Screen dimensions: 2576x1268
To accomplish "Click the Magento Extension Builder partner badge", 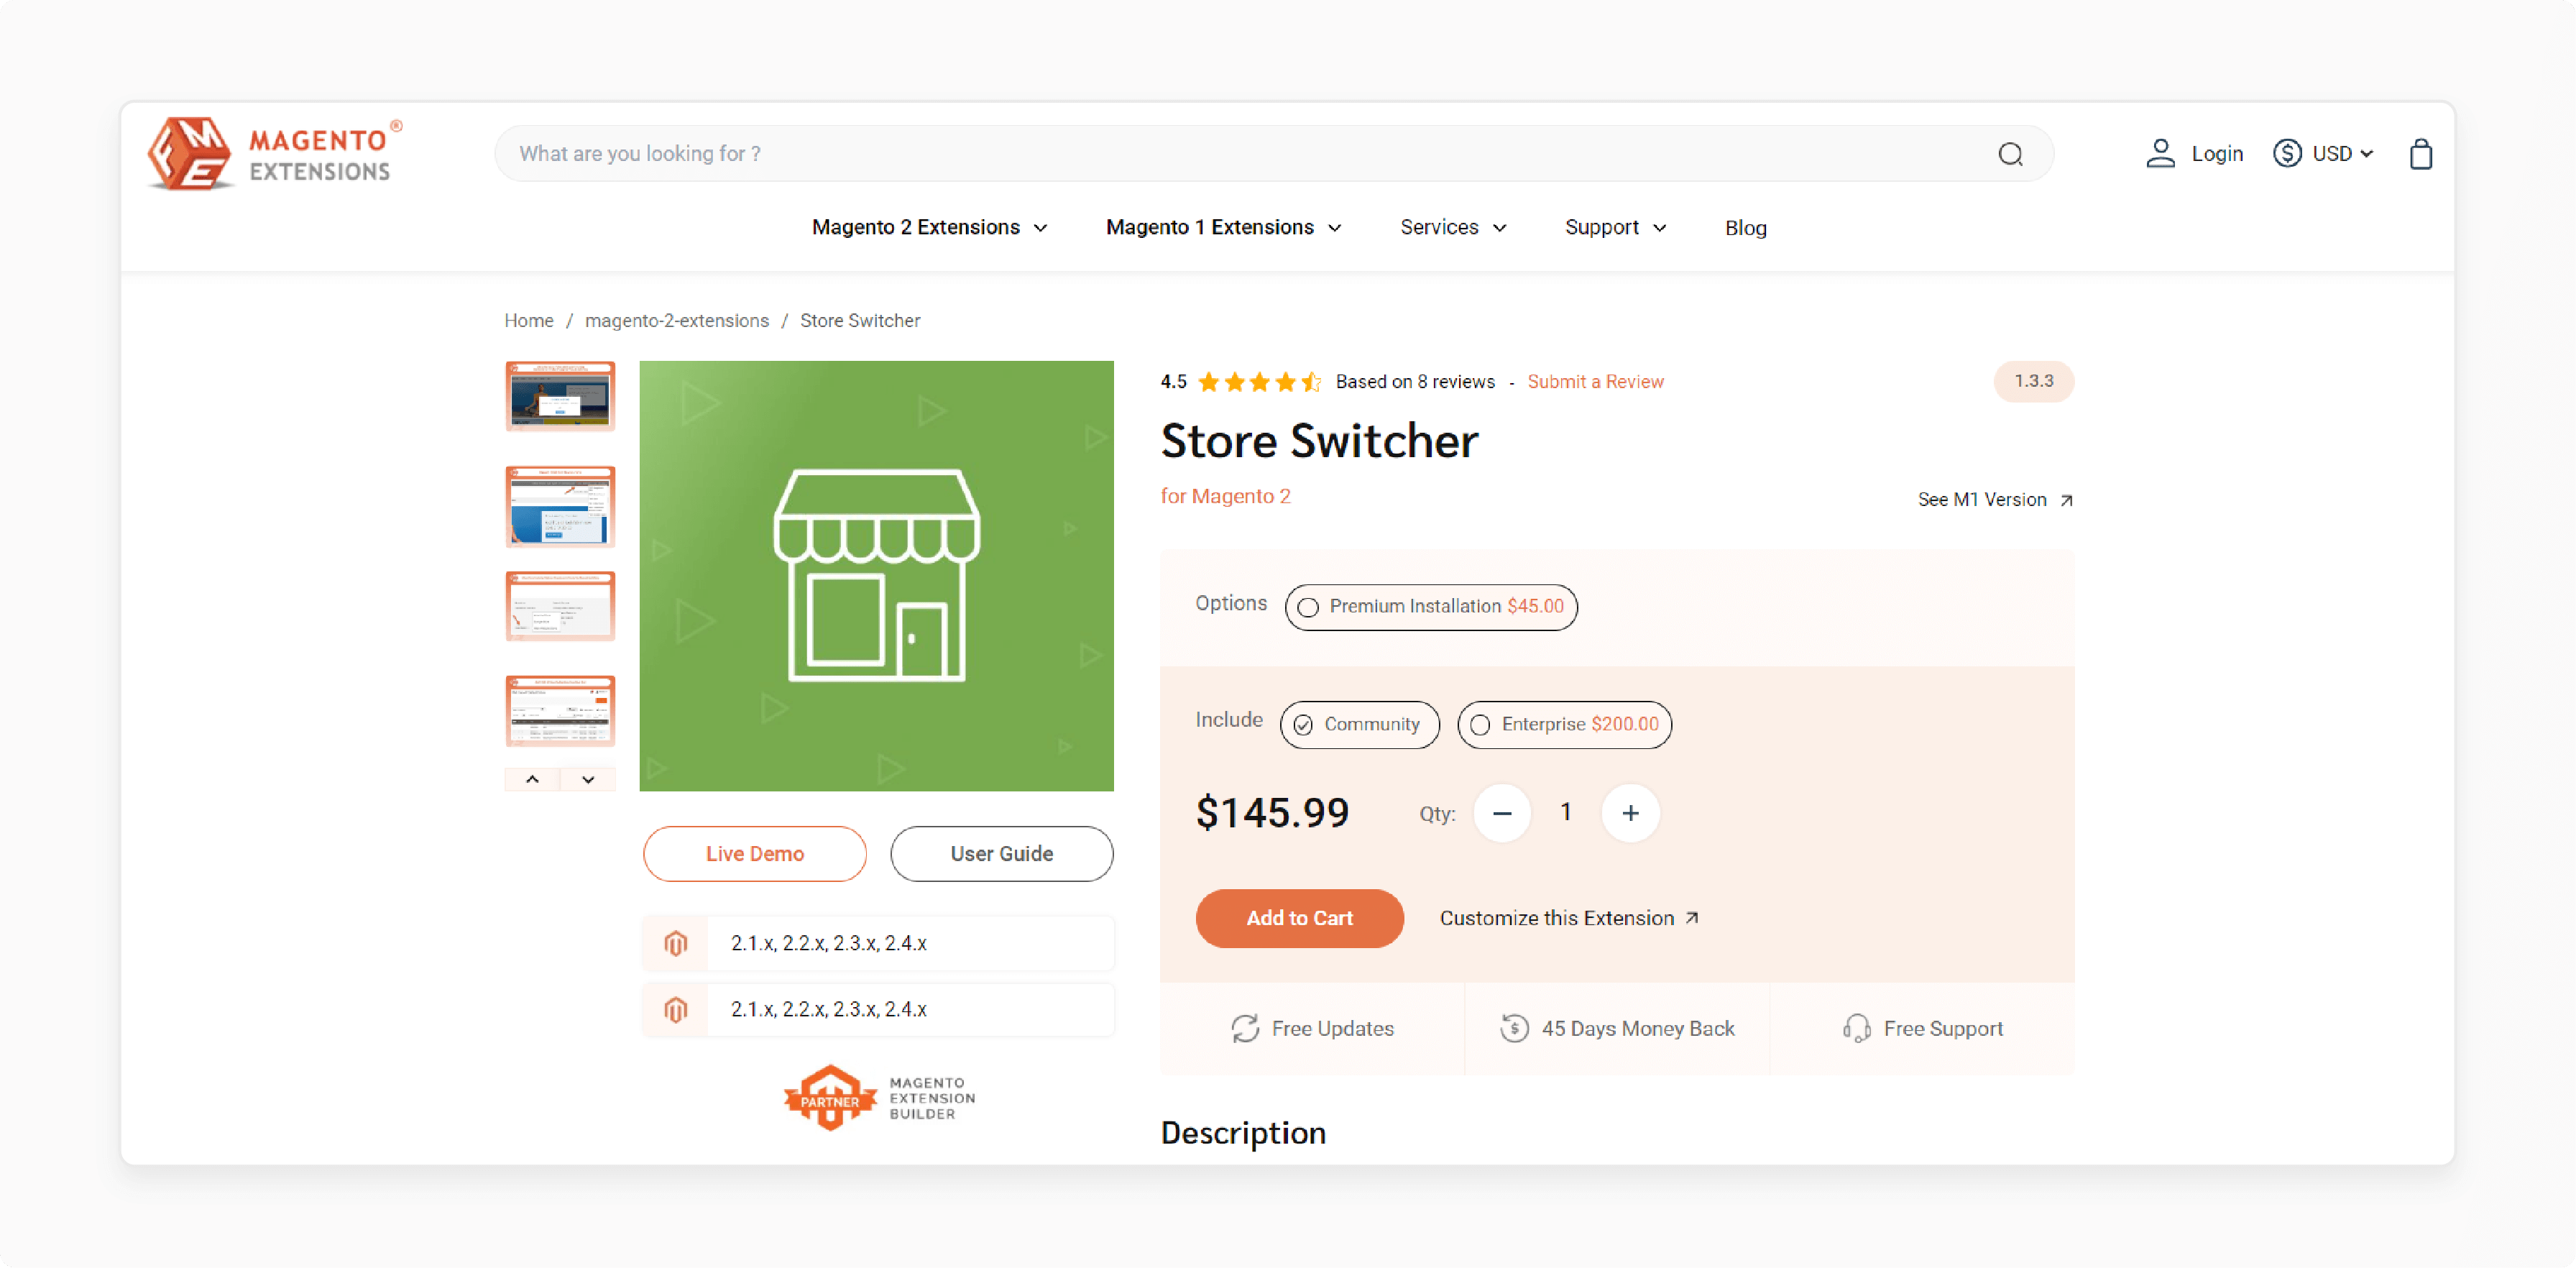I will click(x=879, y=1098).
